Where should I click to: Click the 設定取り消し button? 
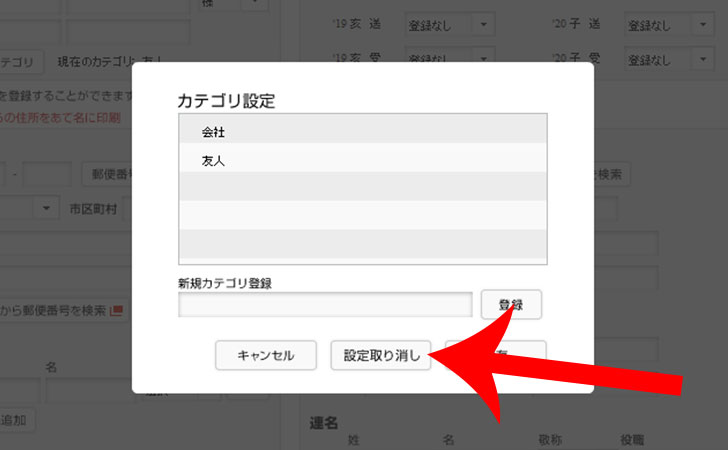pos(381,355)
